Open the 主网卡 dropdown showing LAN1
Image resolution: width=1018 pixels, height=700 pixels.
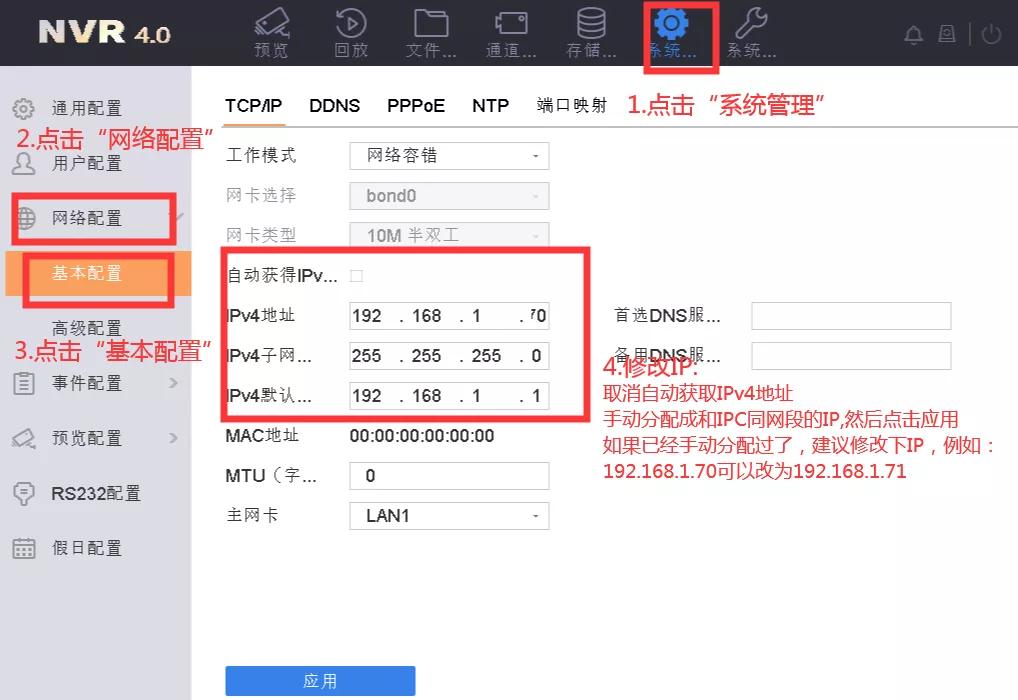(448, 515)
